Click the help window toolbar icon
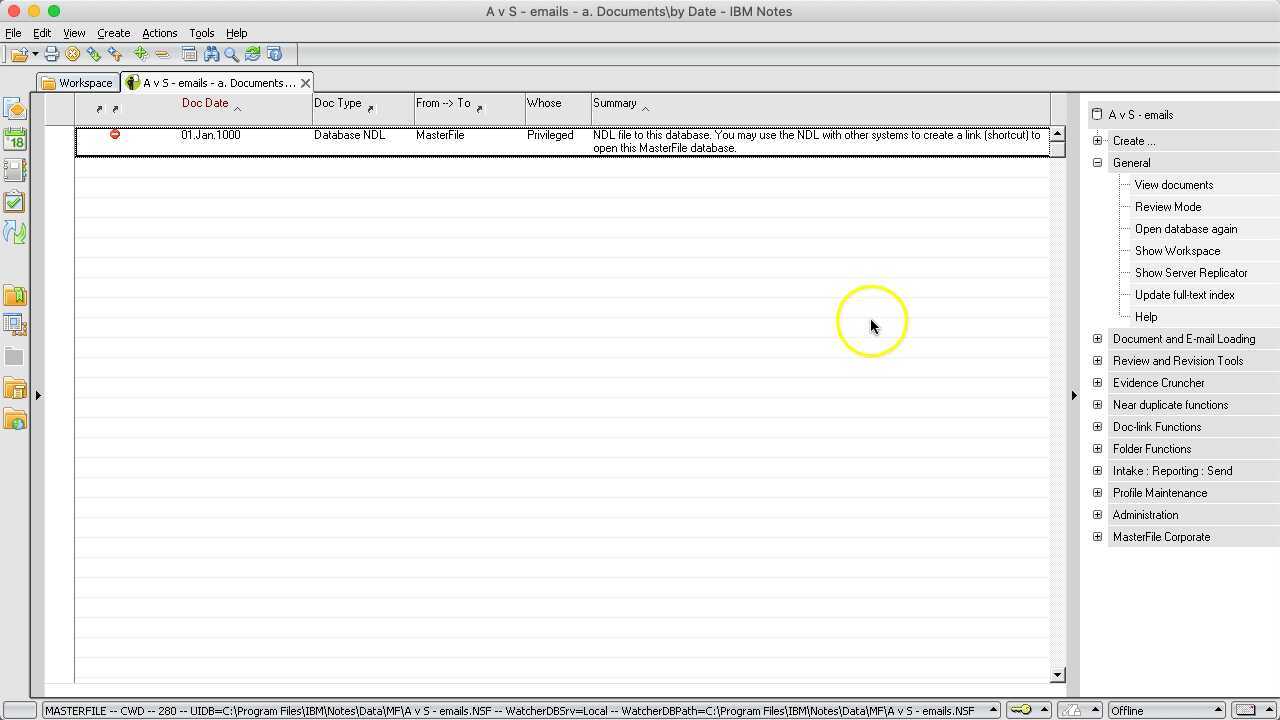 pyautogui.click(x=275, y=54)
